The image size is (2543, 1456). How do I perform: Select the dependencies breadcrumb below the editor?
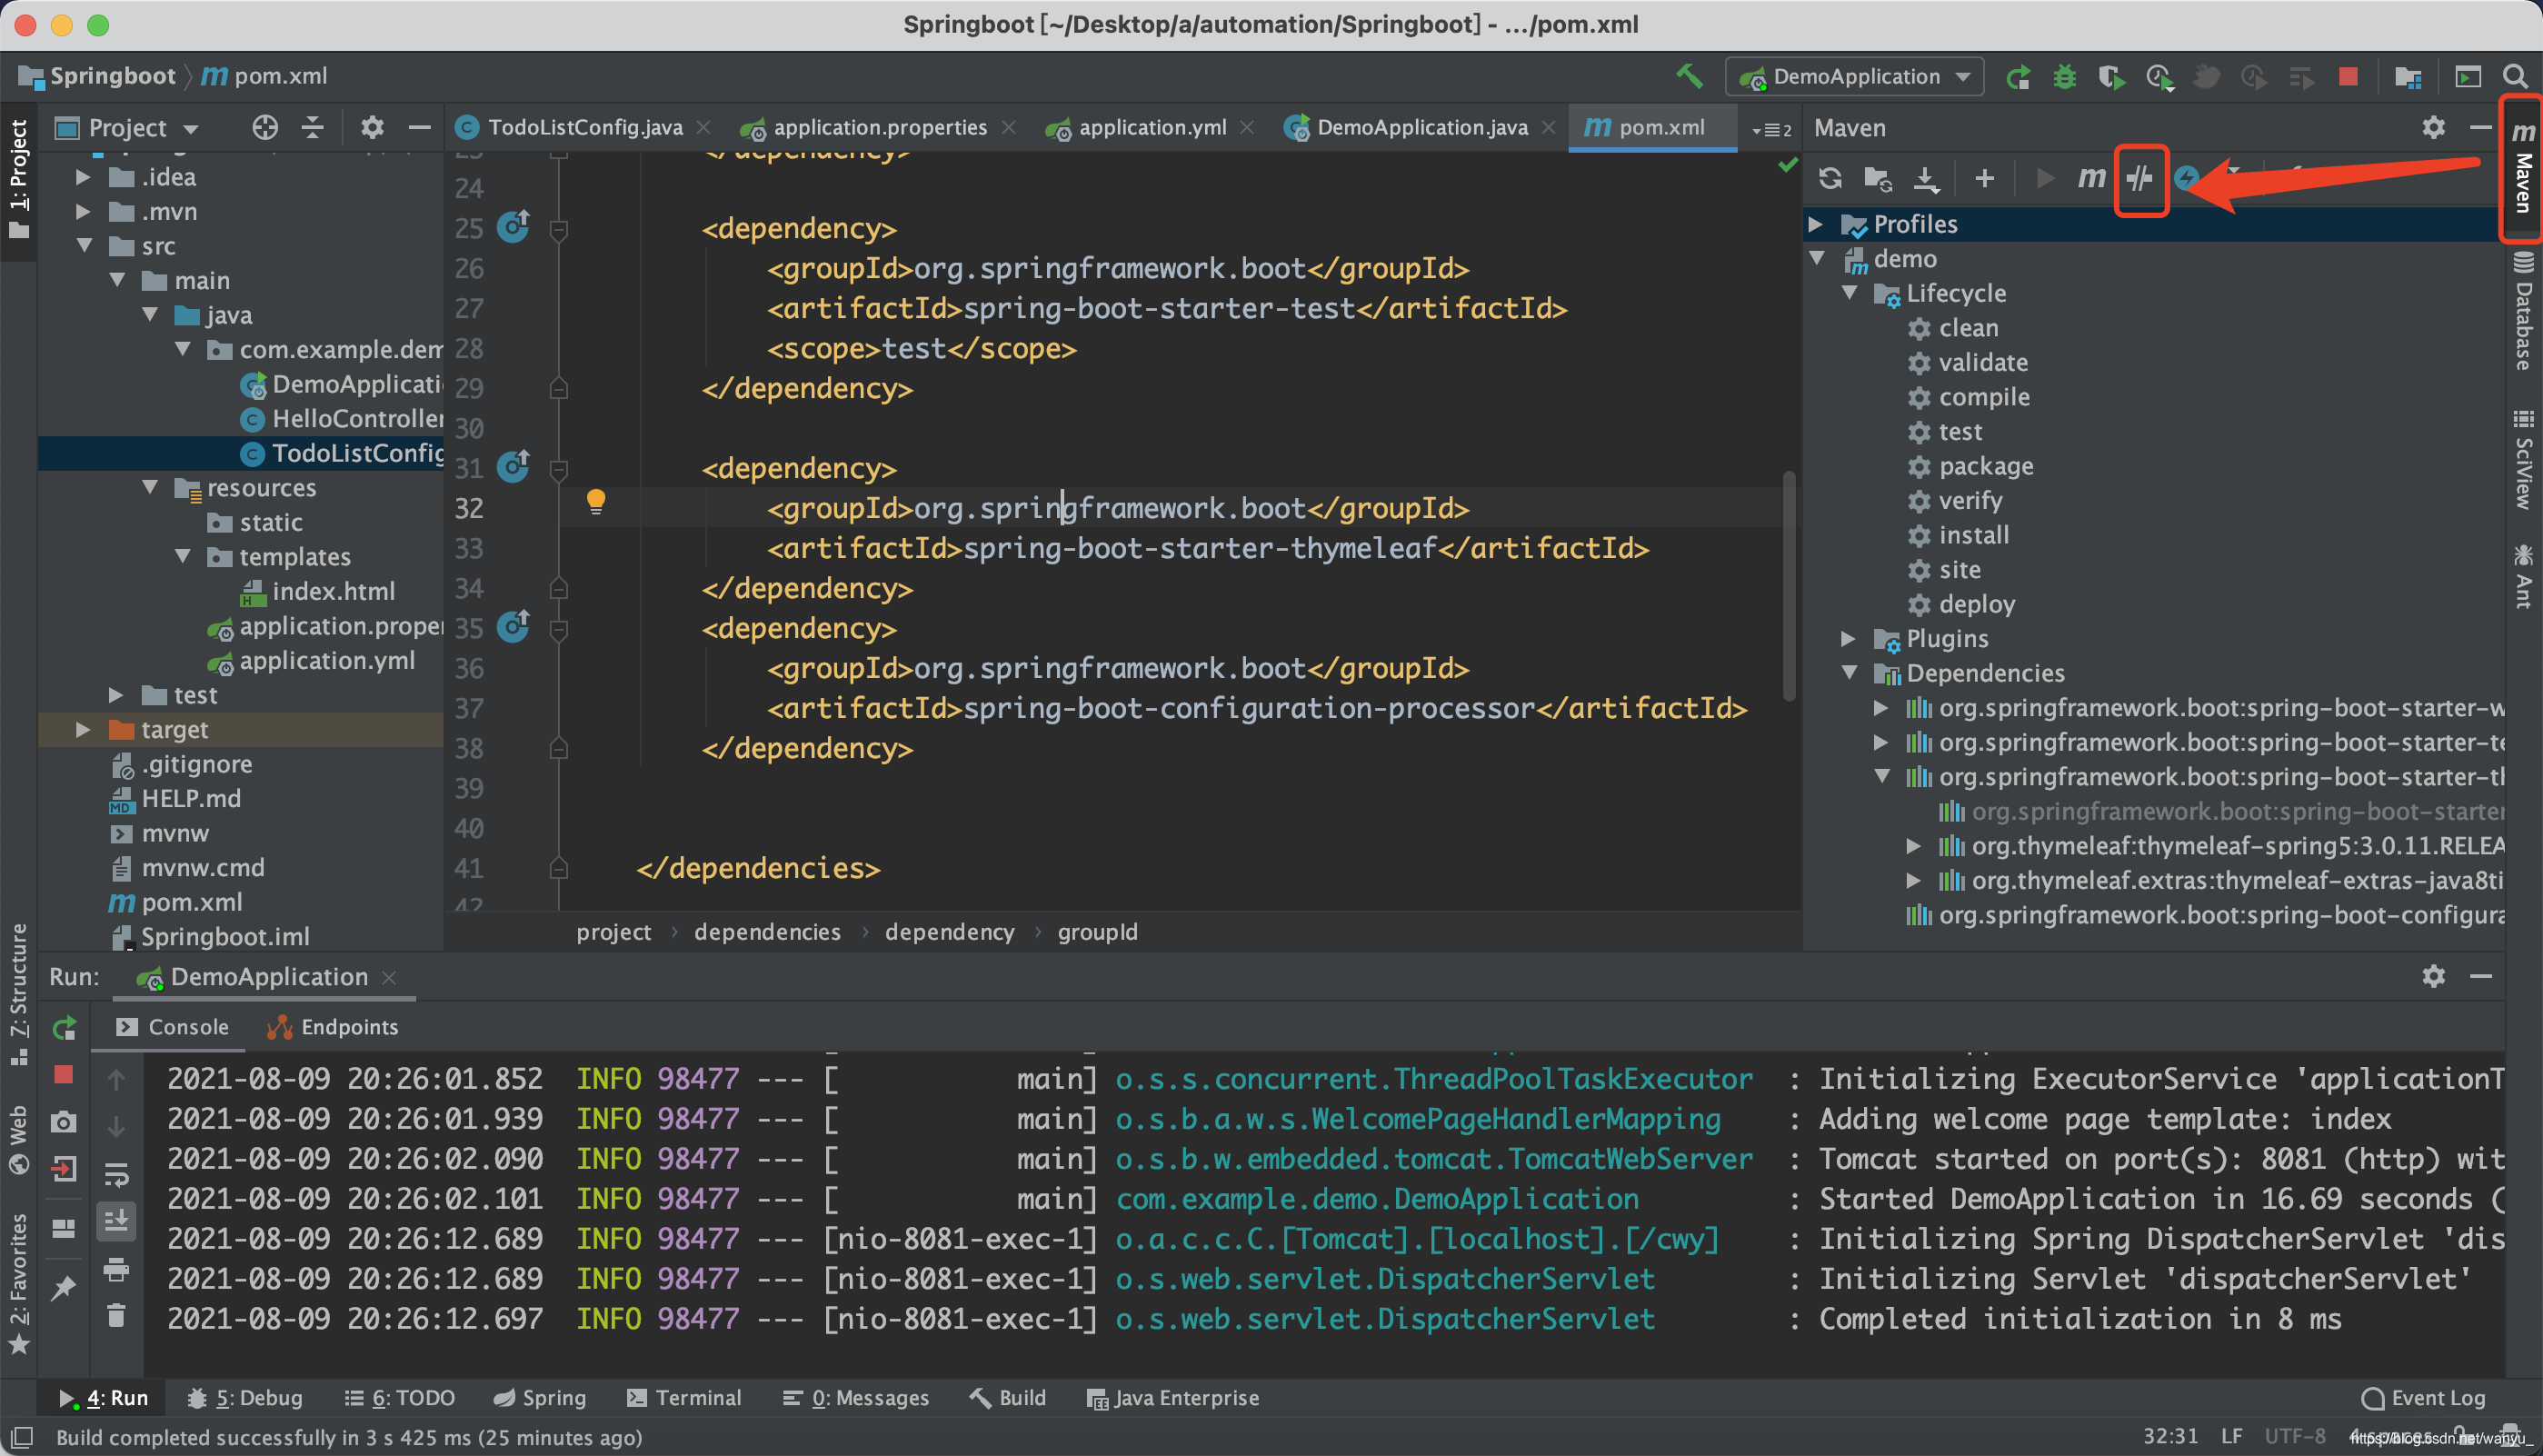[x=767, y=931]
